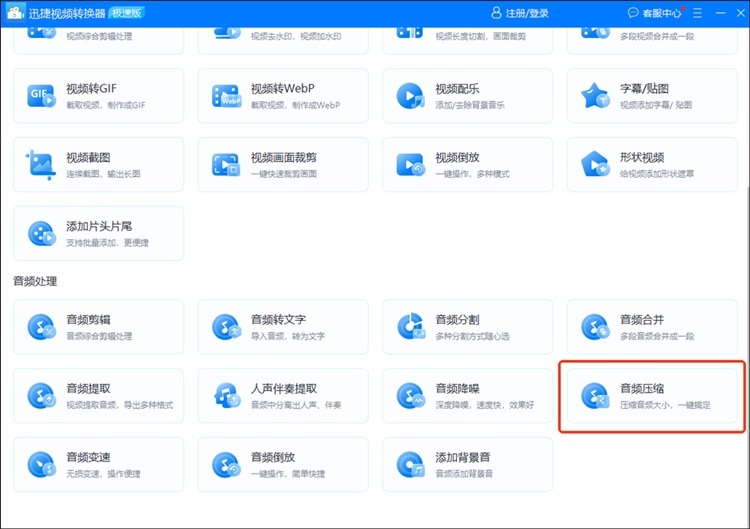This screenshot has height=529, width=750.
Task: Click the 添加背景音 icon
Action: 411,464
